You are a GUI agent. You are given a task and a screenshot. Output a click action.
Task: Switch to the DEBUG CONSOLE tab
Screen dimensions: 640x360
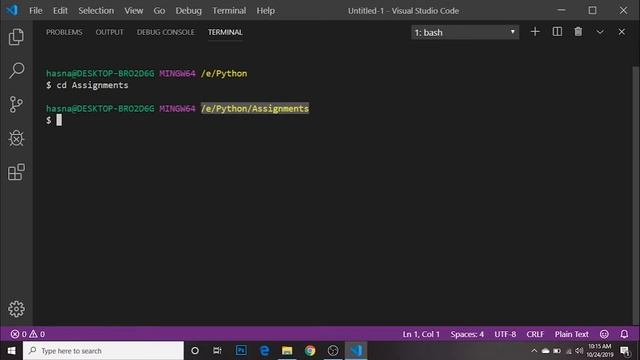[x=166, y=32]
